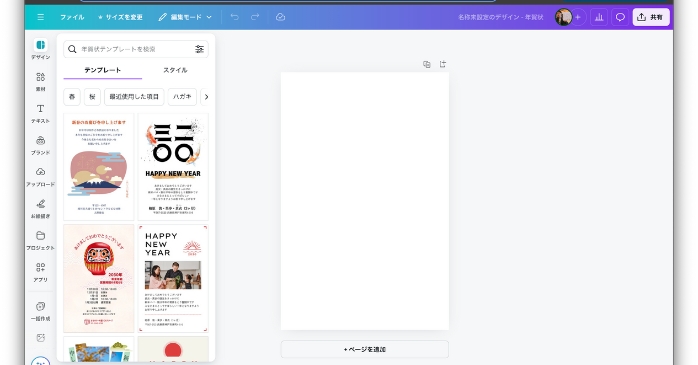Choose the red daruma doll template
This screenshot has width=698, height=365.
98,279
